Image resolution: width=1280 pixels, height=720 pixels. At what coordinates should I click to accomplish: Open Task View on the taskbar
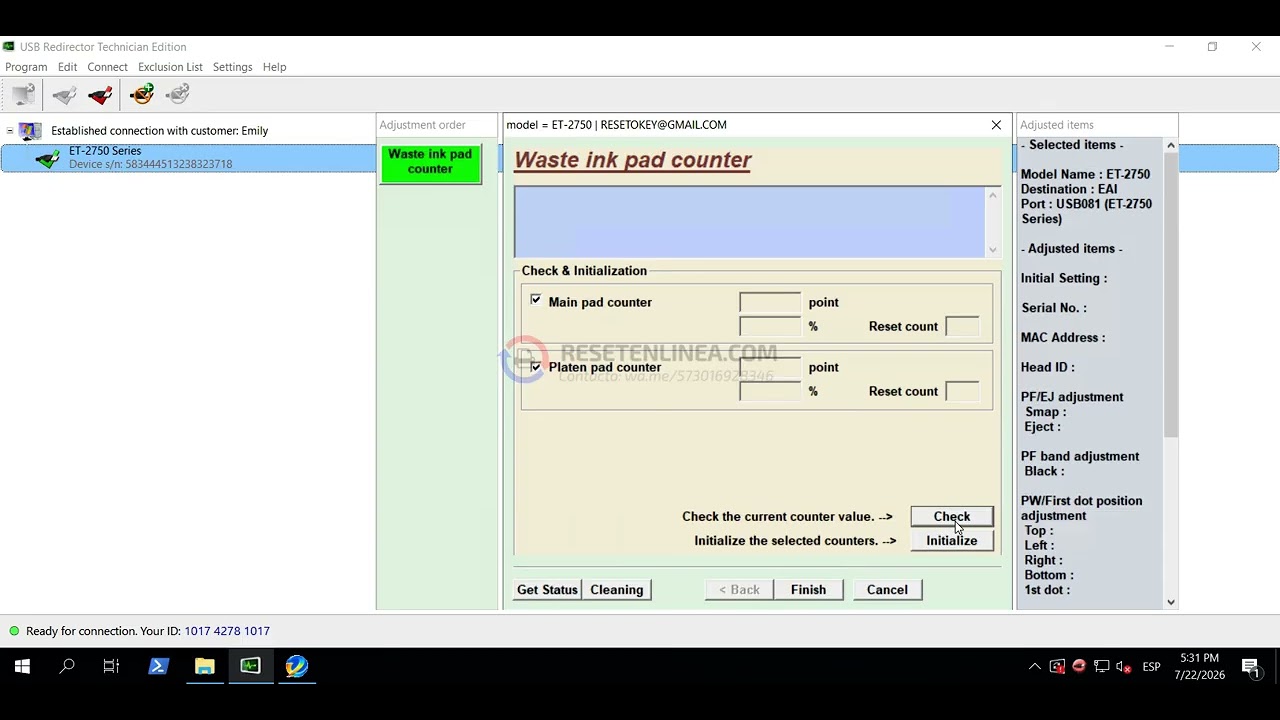111,666
